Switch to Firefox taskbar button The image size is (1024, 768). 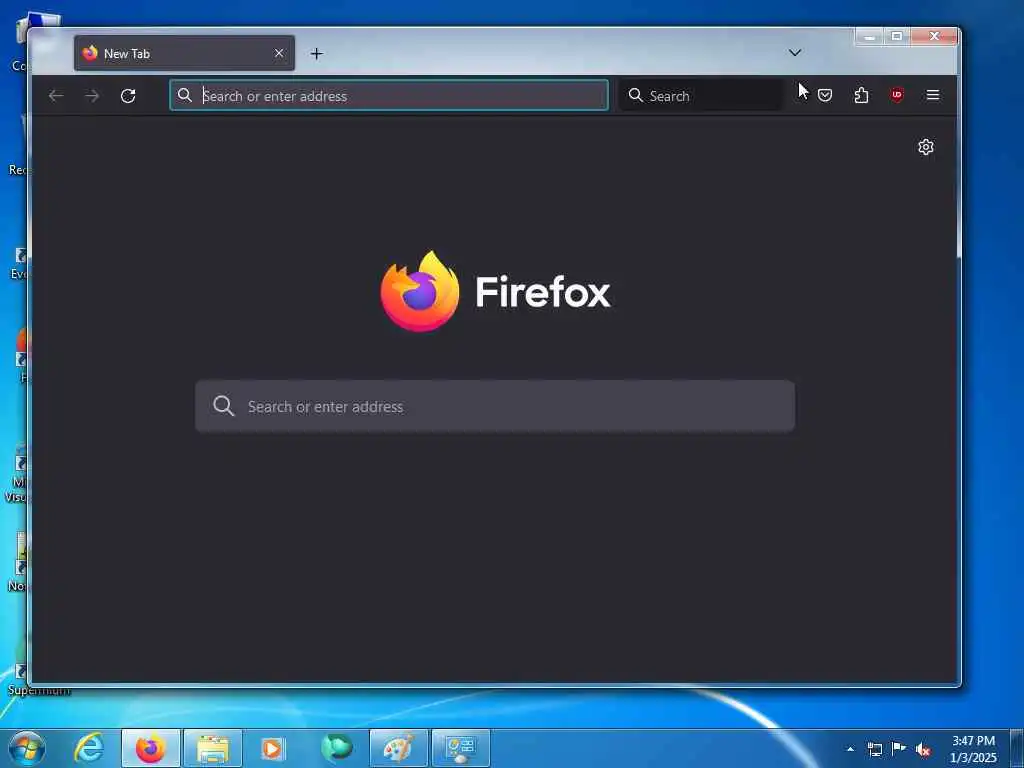tap(151, 748)
